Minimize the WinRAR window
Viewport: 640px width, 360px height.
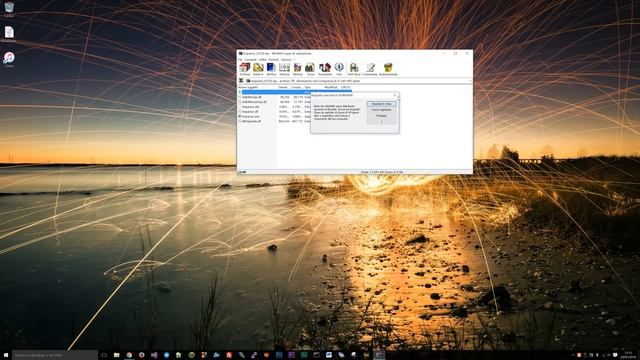(444, 53)
